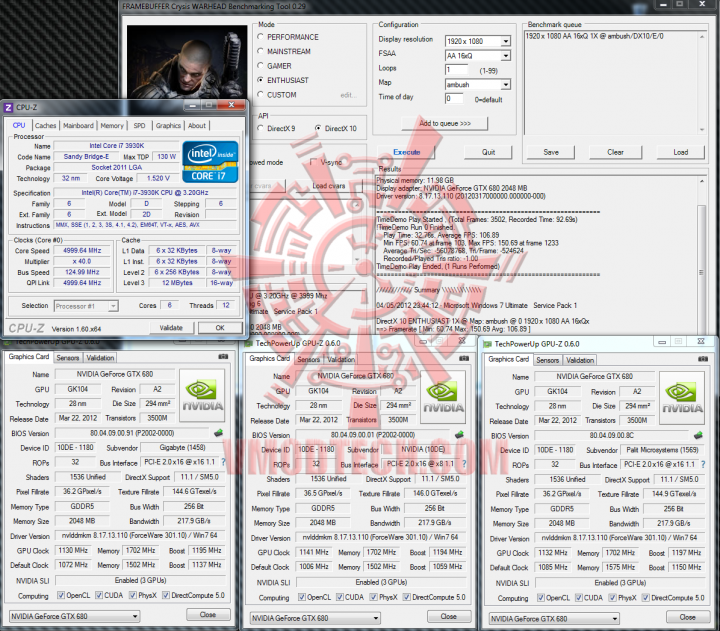Click the Palit GPU-Z title bar icon
The width and height of the screenshot is (720, 631).
pos(488,344)
